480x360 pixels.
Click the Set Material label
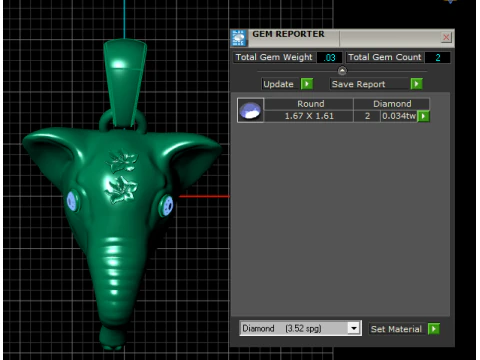396,329
